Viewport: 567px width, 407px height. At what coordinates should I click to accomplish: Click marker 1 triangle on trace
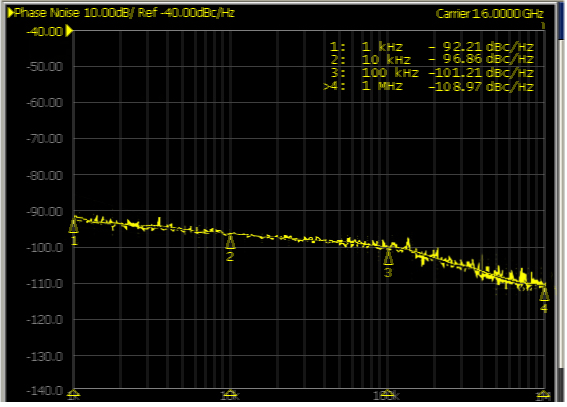pos(73,227)
